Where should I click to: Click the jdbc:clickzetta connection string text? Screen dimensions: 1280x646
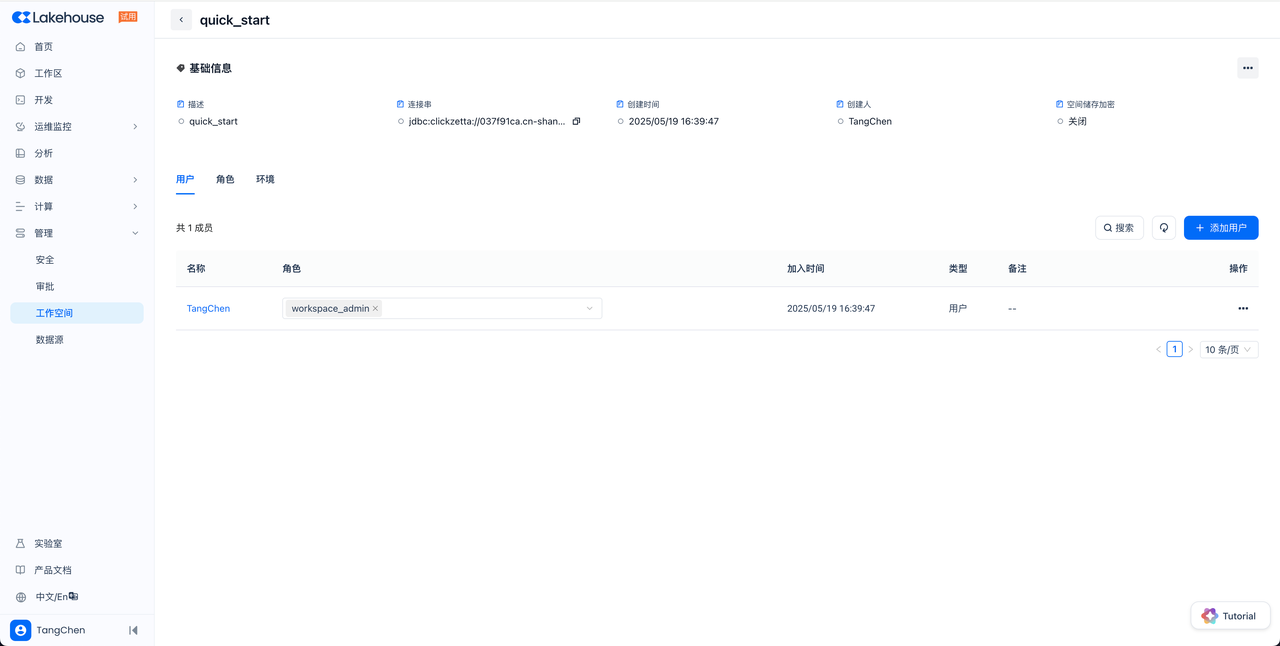click(x=487, y=121)
